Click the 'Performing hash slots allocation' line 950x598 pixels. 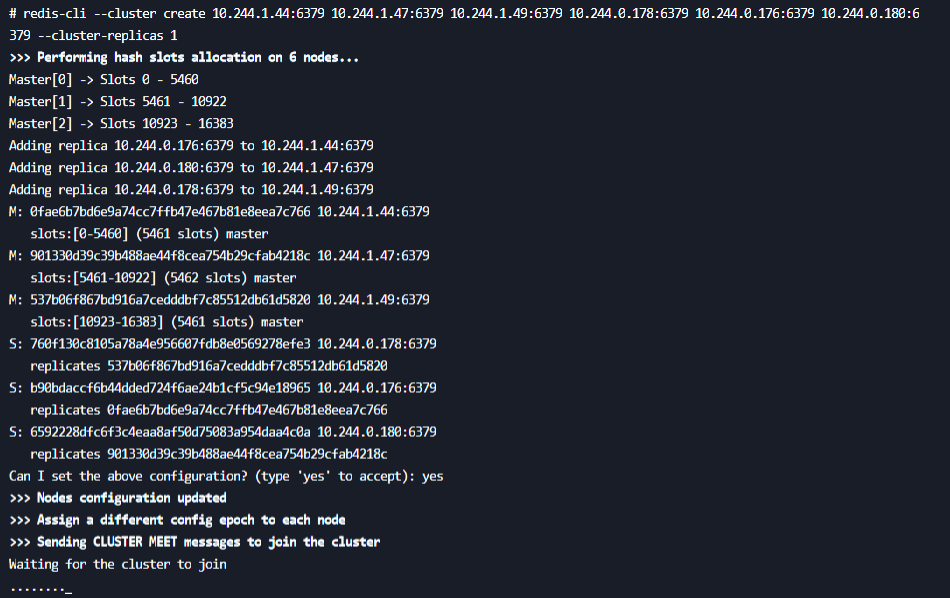point(184,58)
